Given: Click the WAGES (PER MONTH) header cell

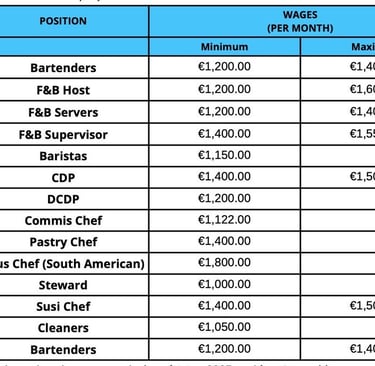Looking at the screenshot, I should pos(263,21).
